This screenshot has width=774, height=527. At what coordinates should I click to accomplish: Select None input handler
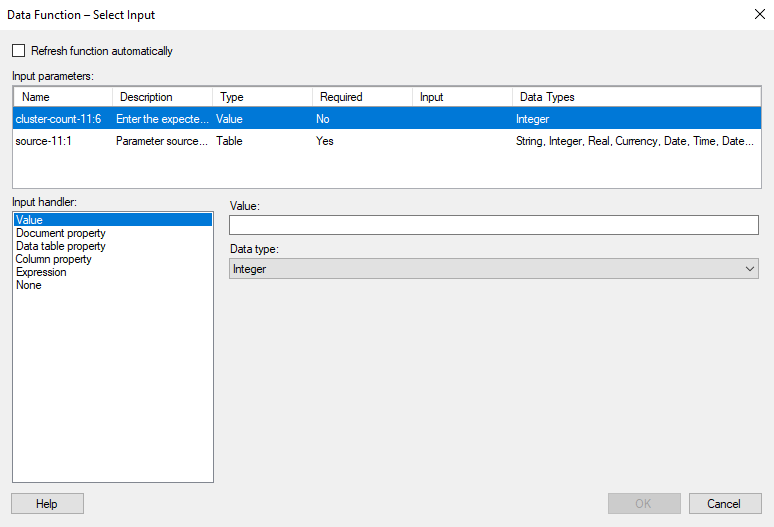point(113,285)
